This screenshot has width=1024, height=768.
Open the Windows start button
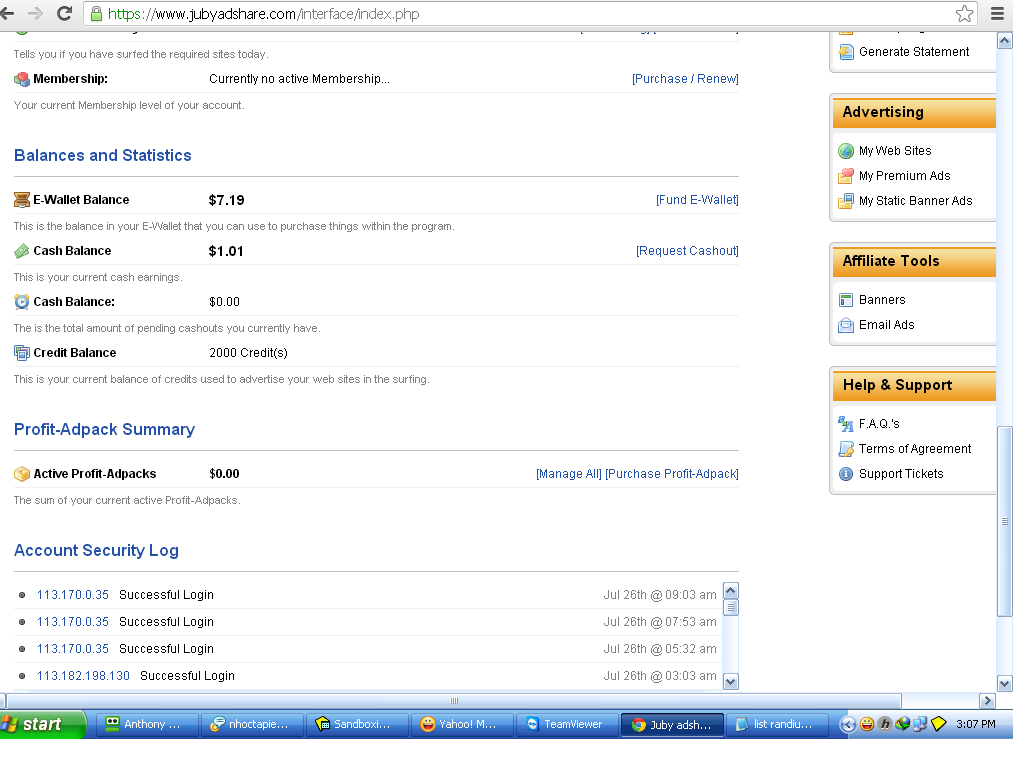42,724
